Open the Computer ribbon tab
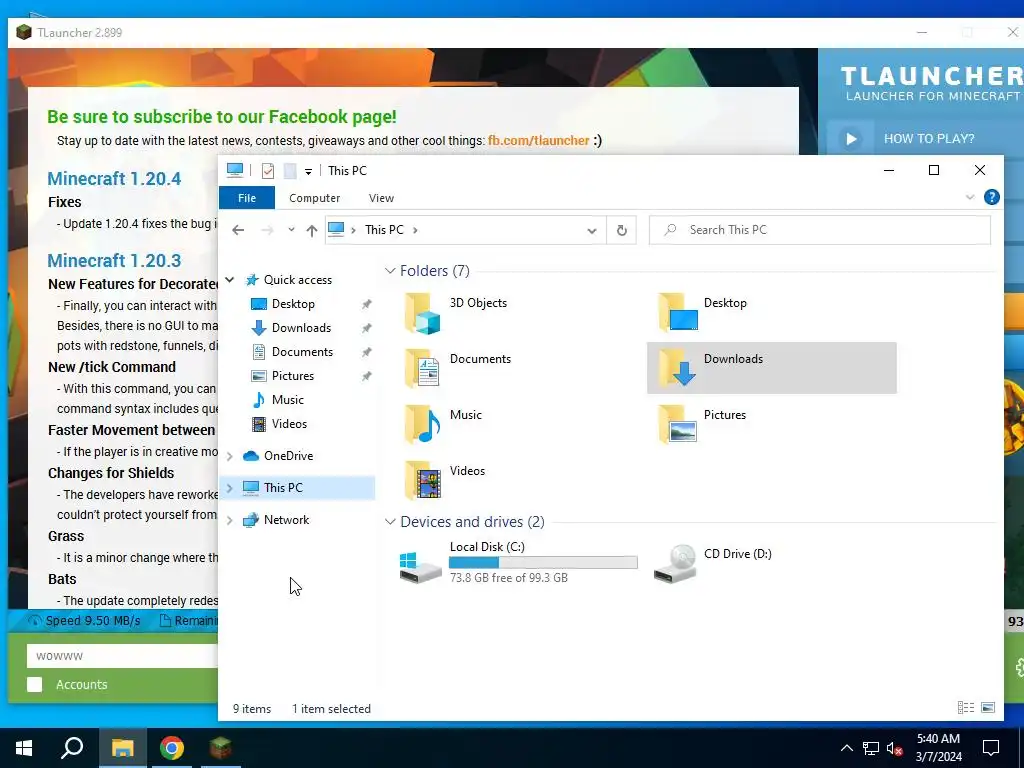Image resolution: width=1024 pixels, height=768 pixels. (315, 198)
